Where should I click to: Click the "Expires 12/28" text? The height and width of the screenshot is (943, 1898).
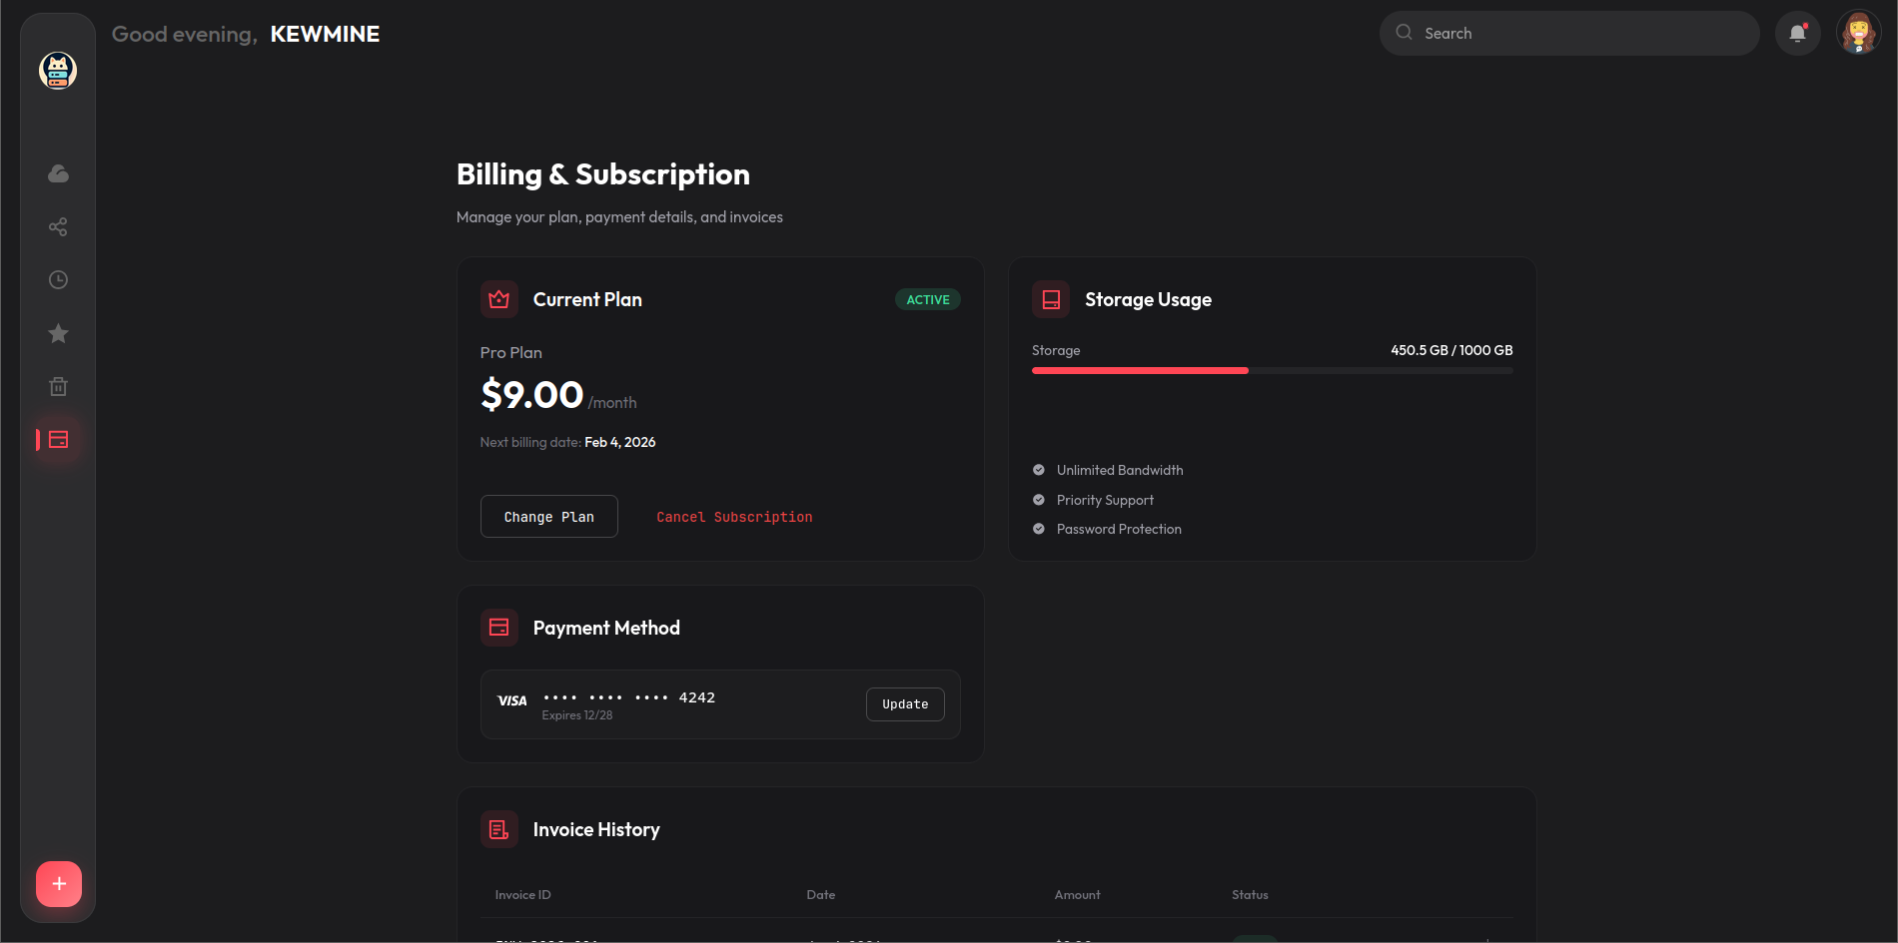(577, 715)
